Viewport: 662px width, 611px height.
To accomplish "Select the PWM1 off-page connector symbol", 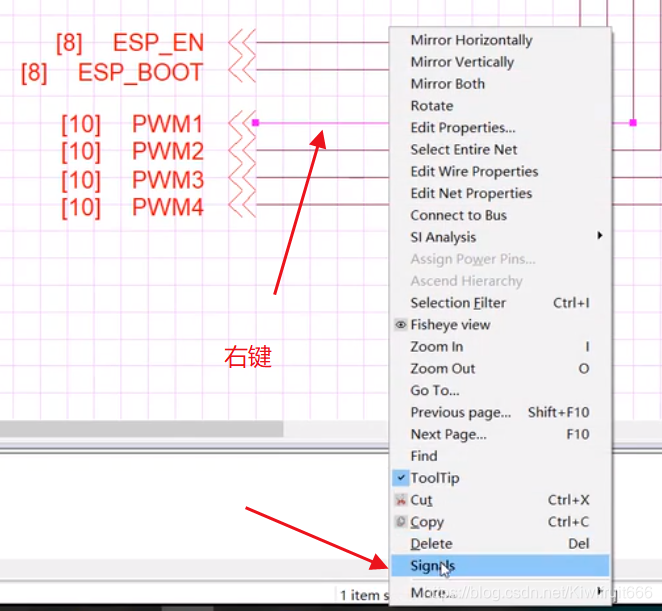I will 241,124.
